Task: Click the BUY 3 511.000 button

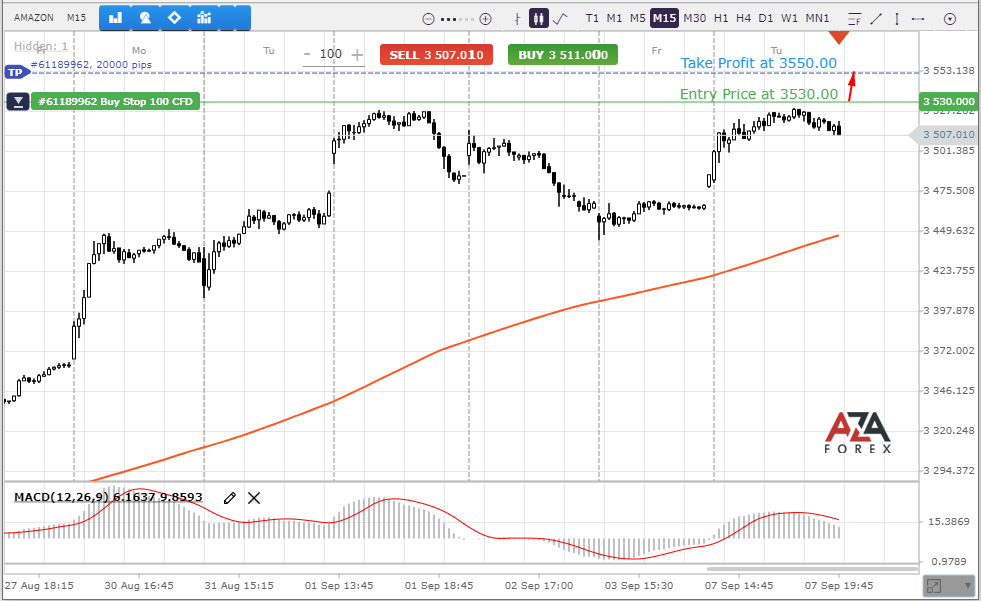Action: pyautogui.click(x=563, y=54)
